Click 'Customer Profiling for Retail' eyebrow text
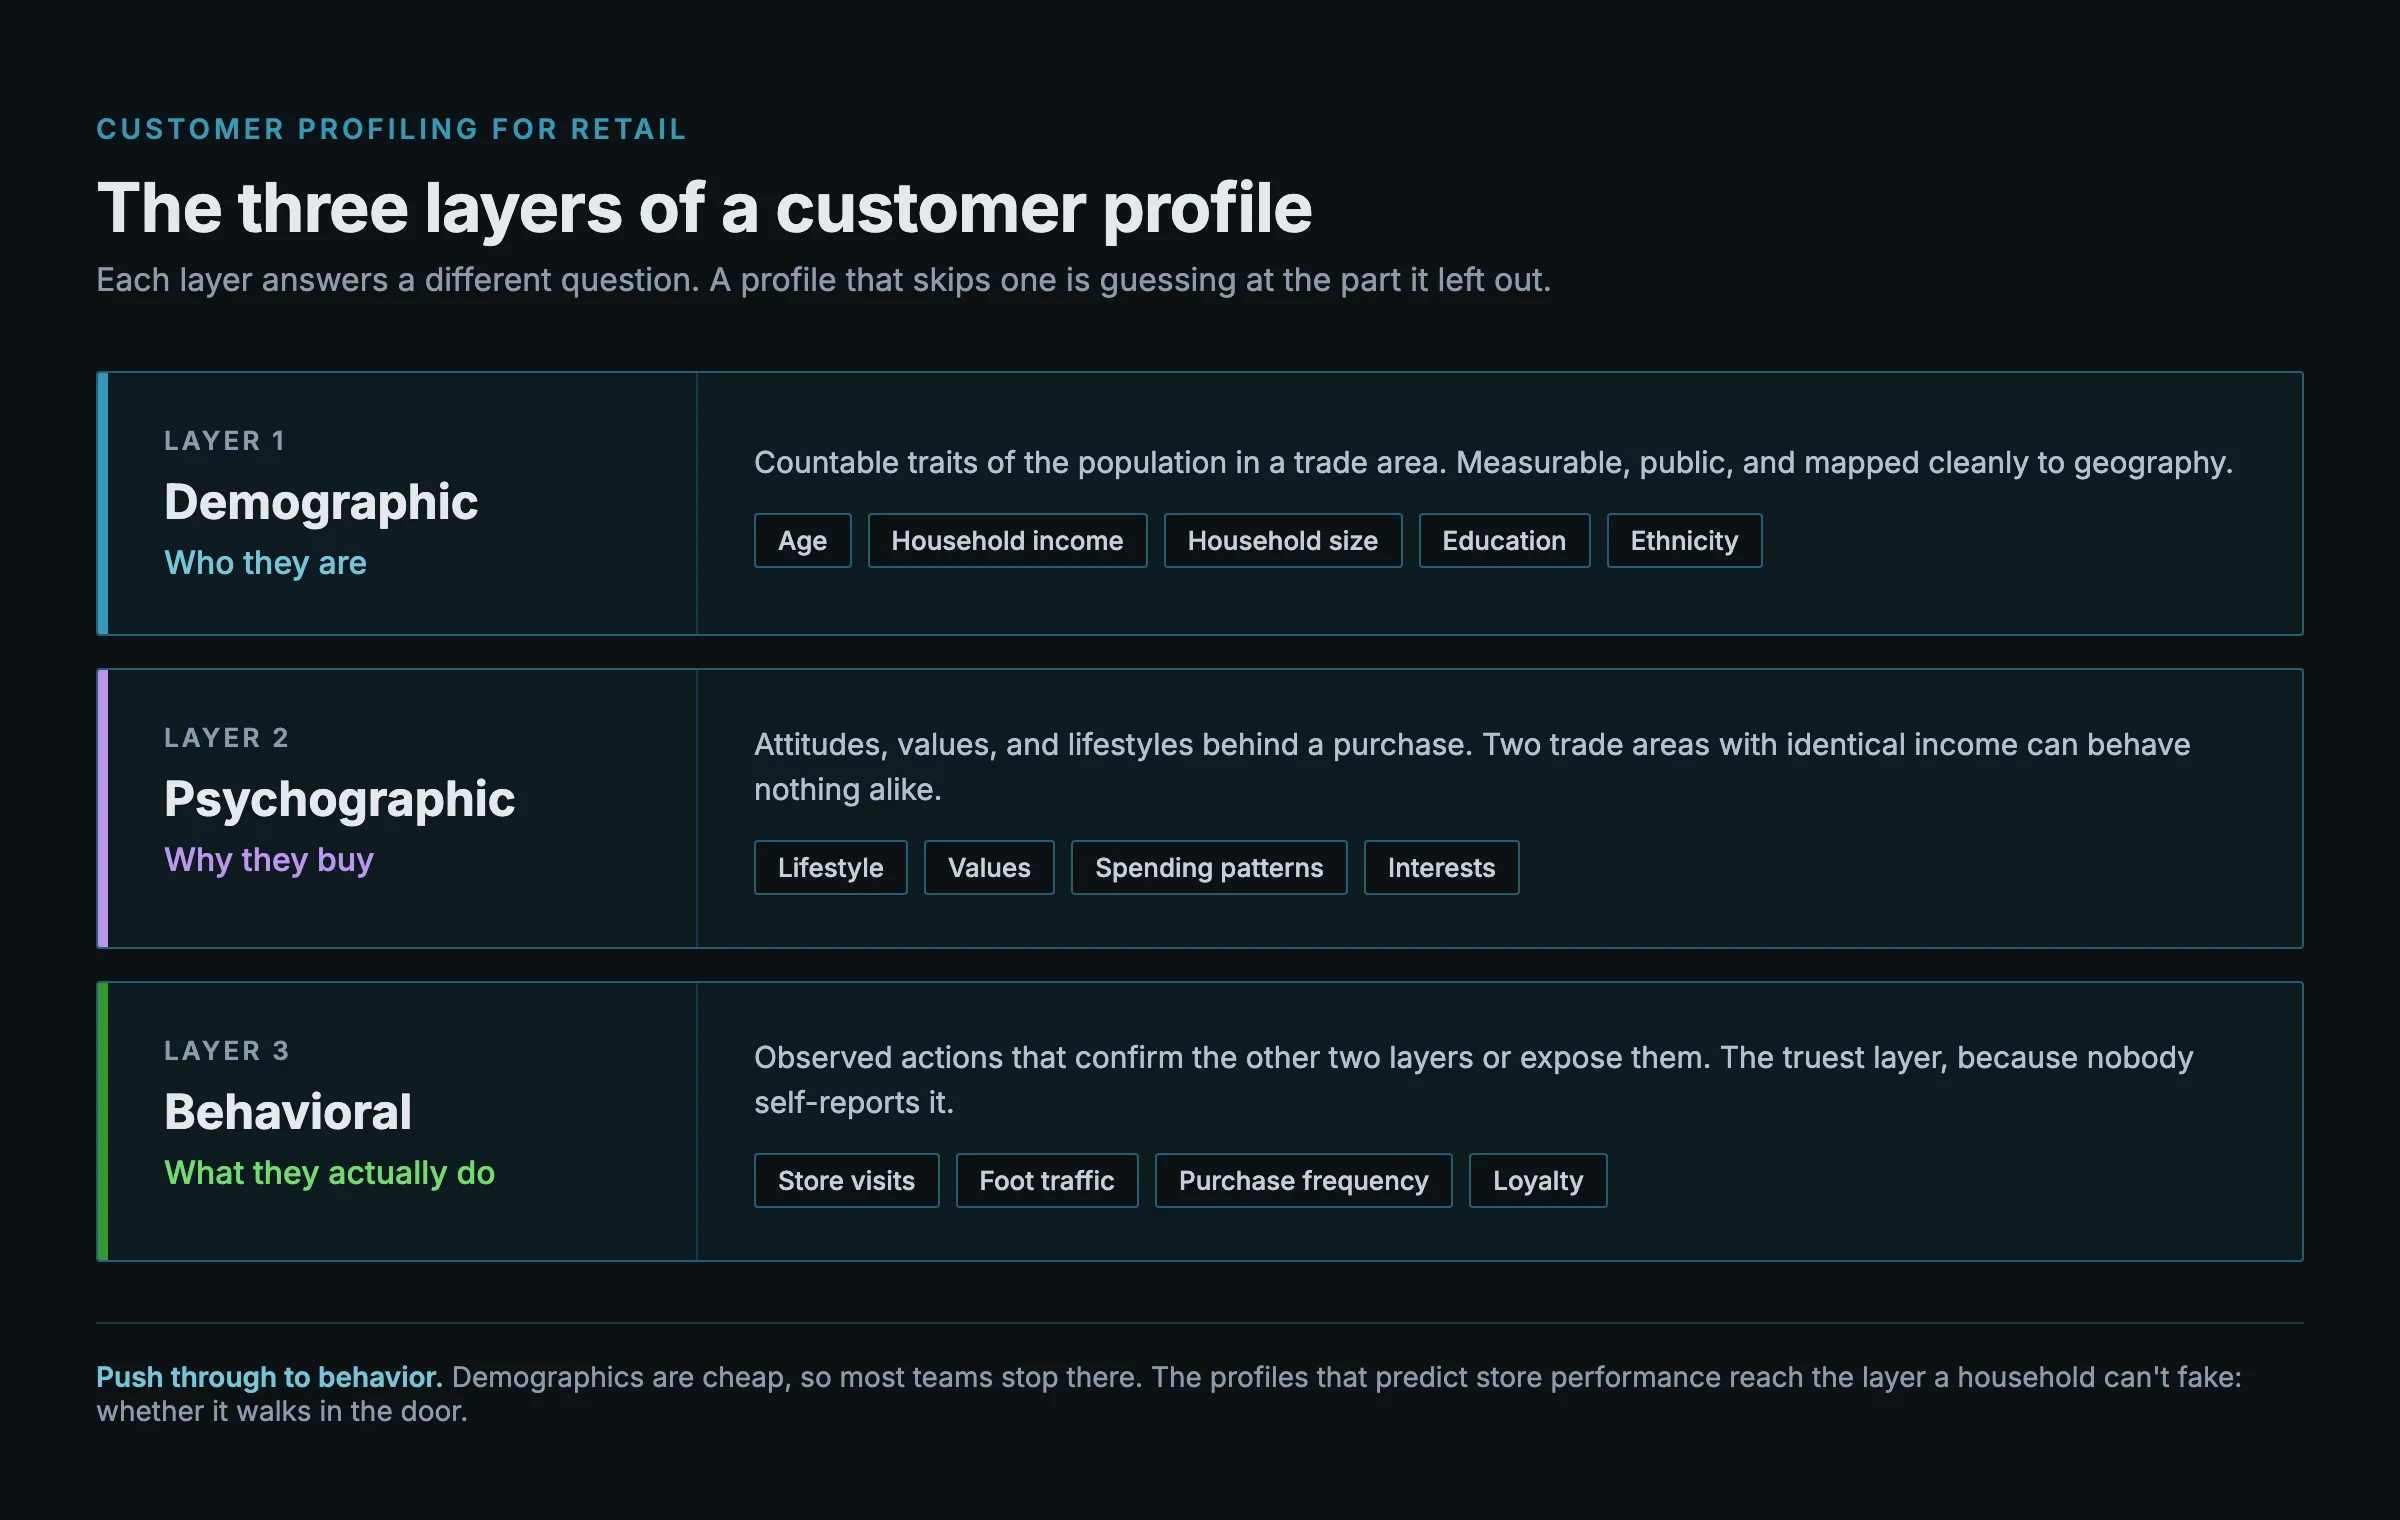Viewport: 2400px width, 1520px height. click(x=391, y=129)
